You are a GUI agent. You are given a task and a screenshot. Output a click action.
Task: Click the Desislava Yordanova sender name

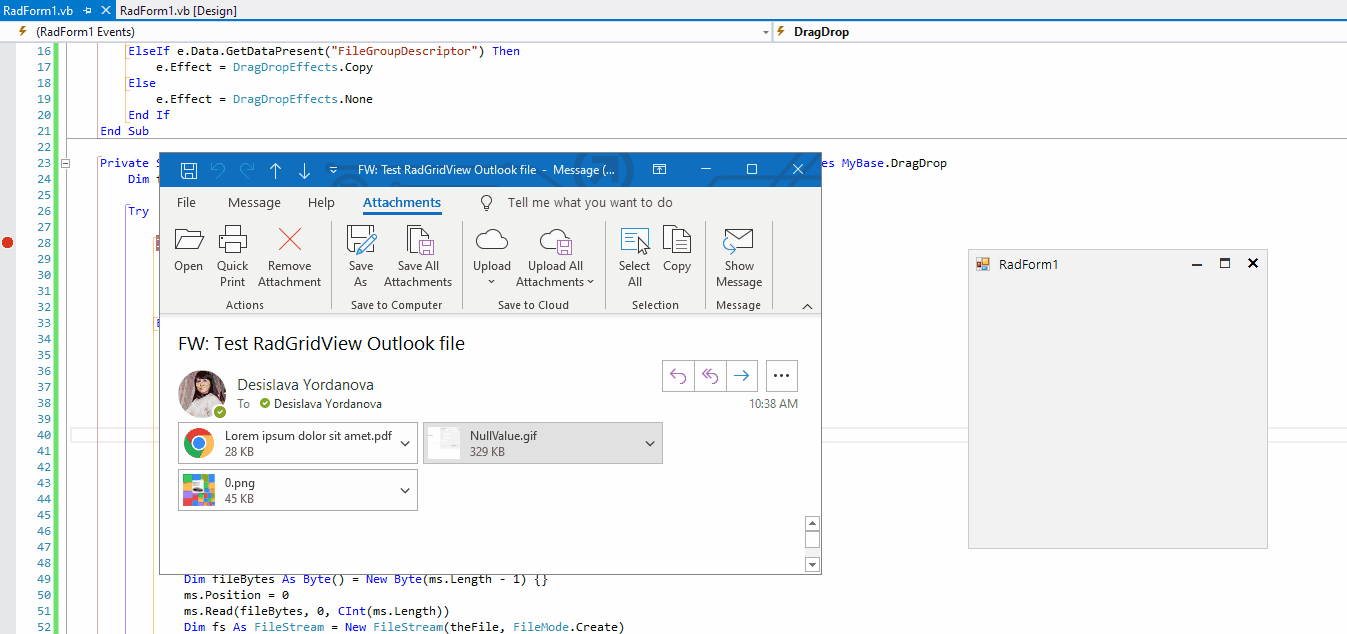(305, 384)
